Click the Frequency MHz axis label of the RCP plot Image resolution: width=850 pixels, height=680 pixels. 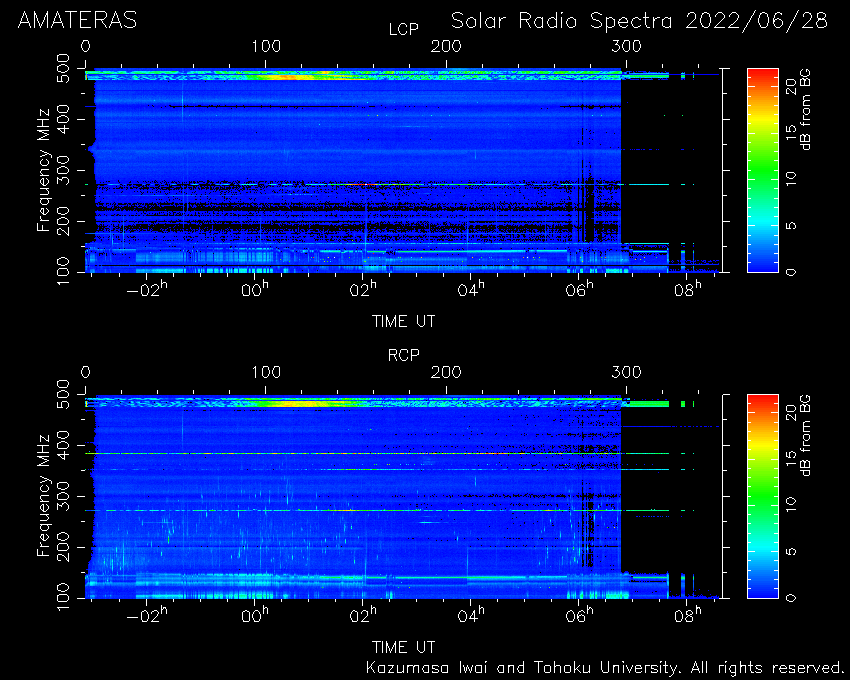44,496
